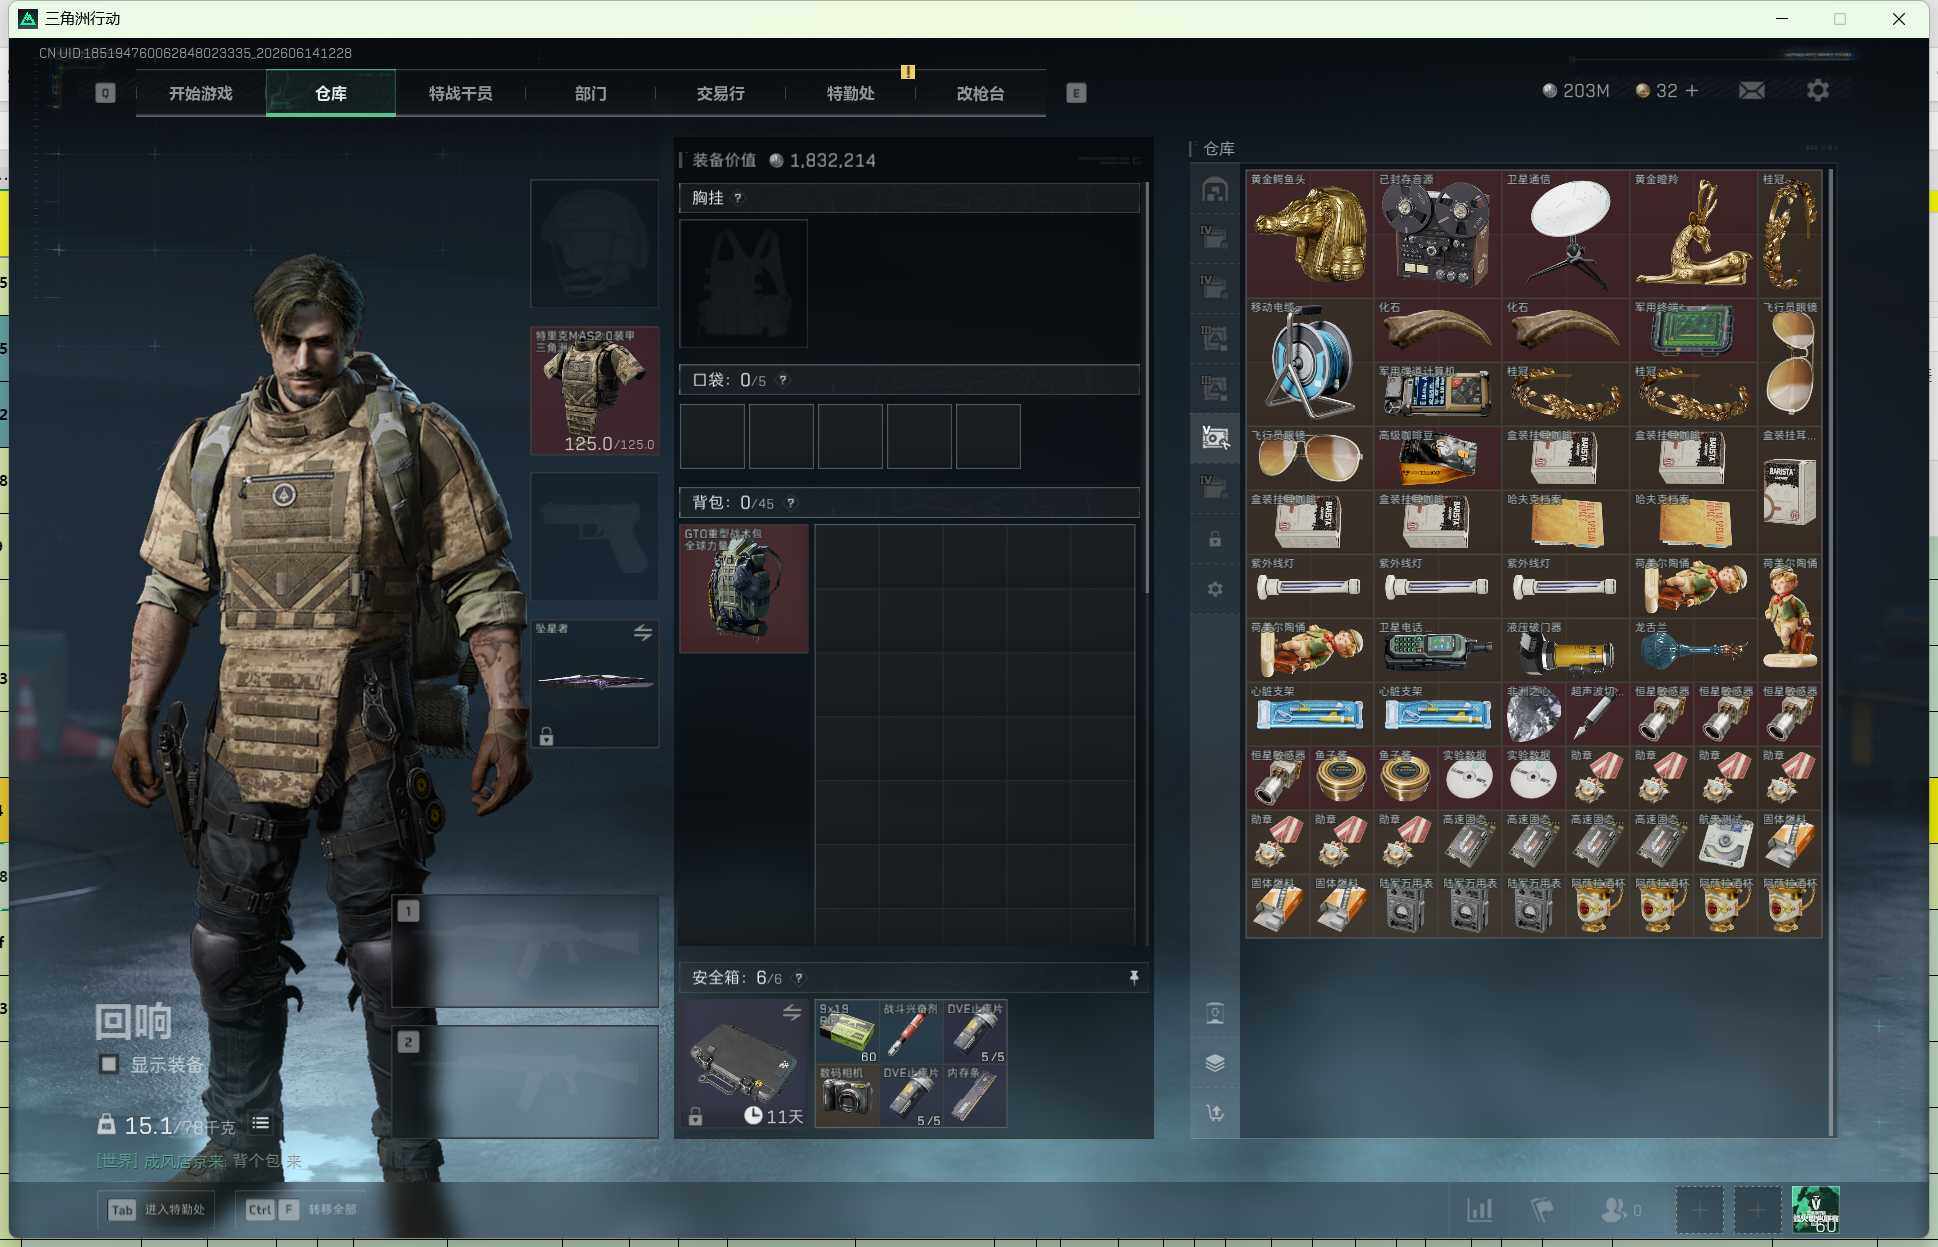Click the empty helmet equipment slot
Viewport: 1938px width, 1247px height.
[595, 243]
